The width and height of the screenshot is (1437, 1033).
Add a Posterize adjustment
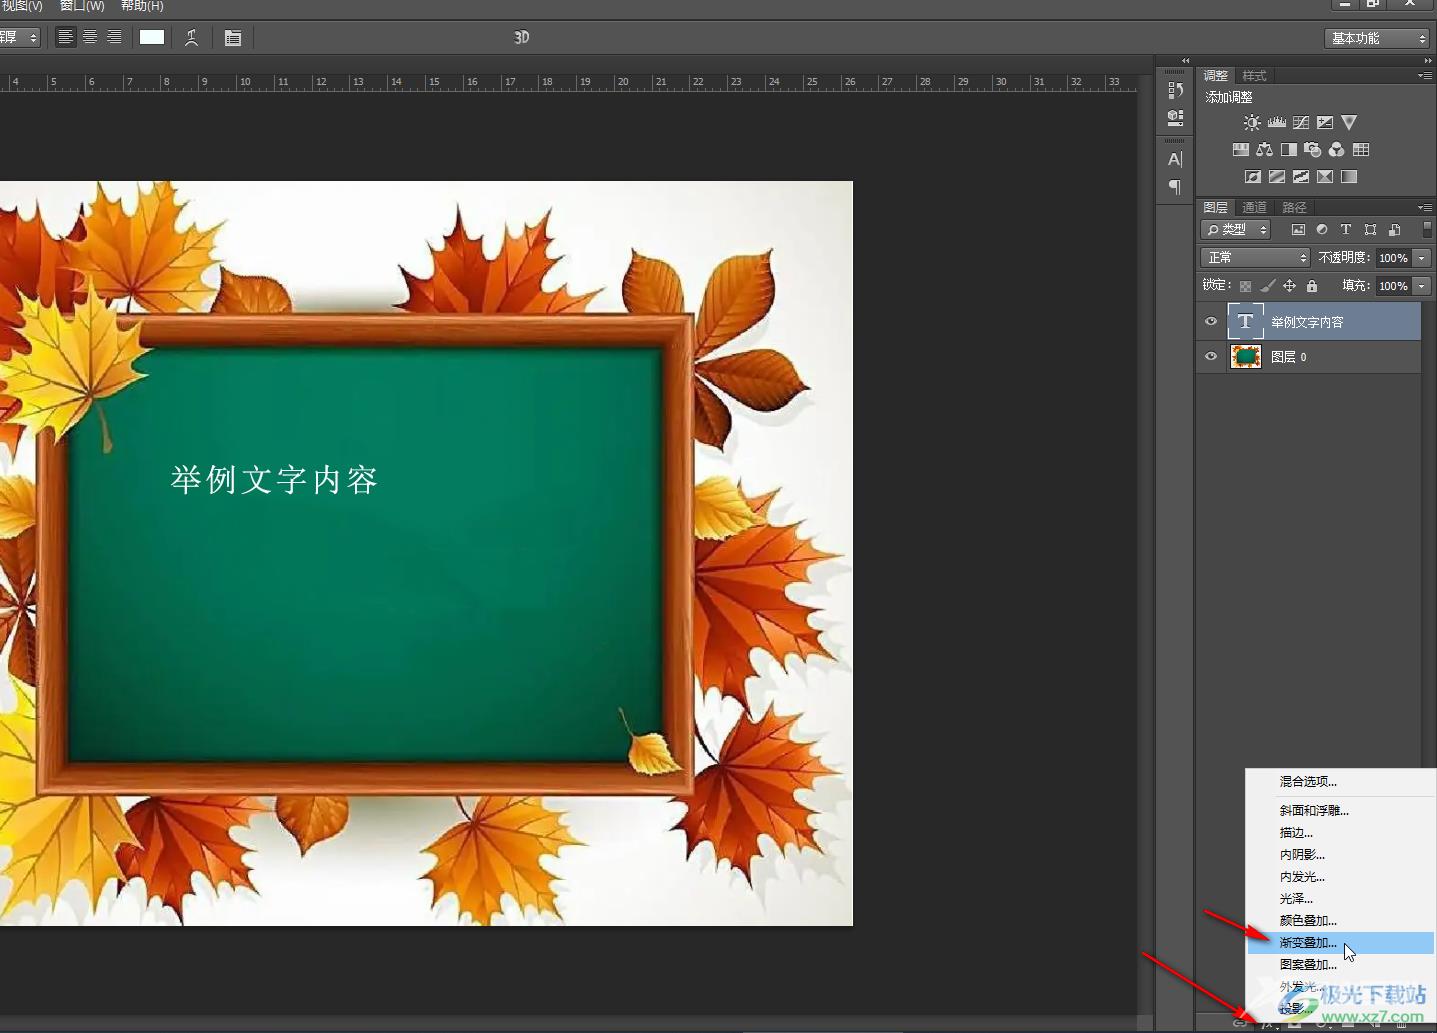click(x=1277, y=176)
